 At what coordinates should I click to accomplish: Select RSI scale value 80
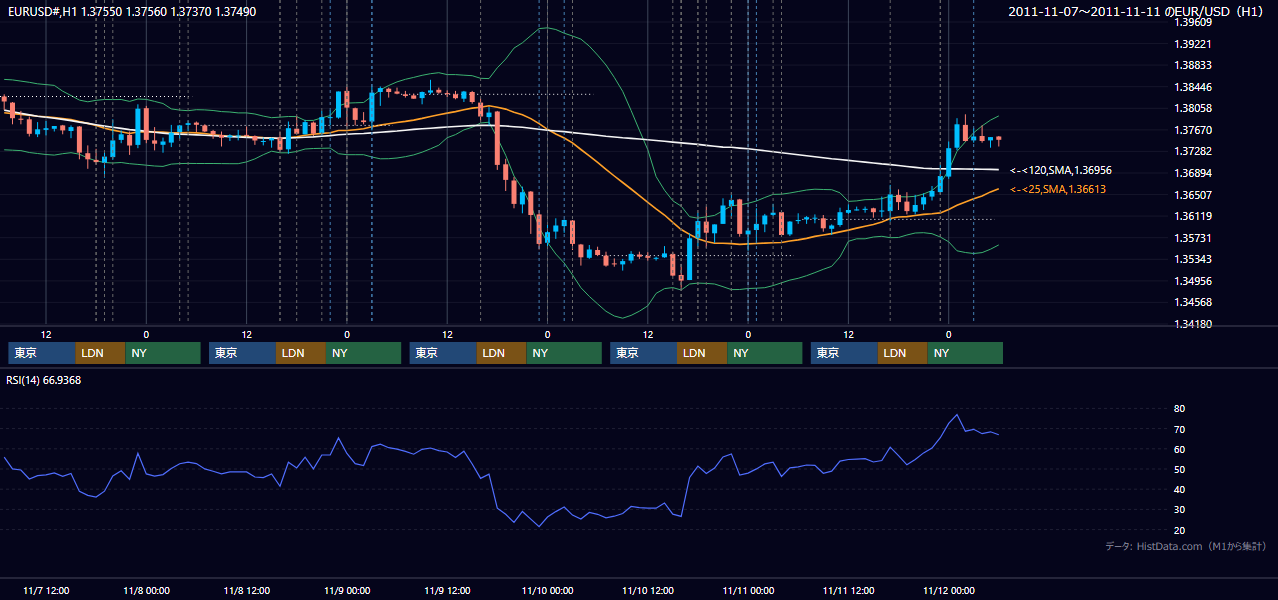pos(1179,409)
